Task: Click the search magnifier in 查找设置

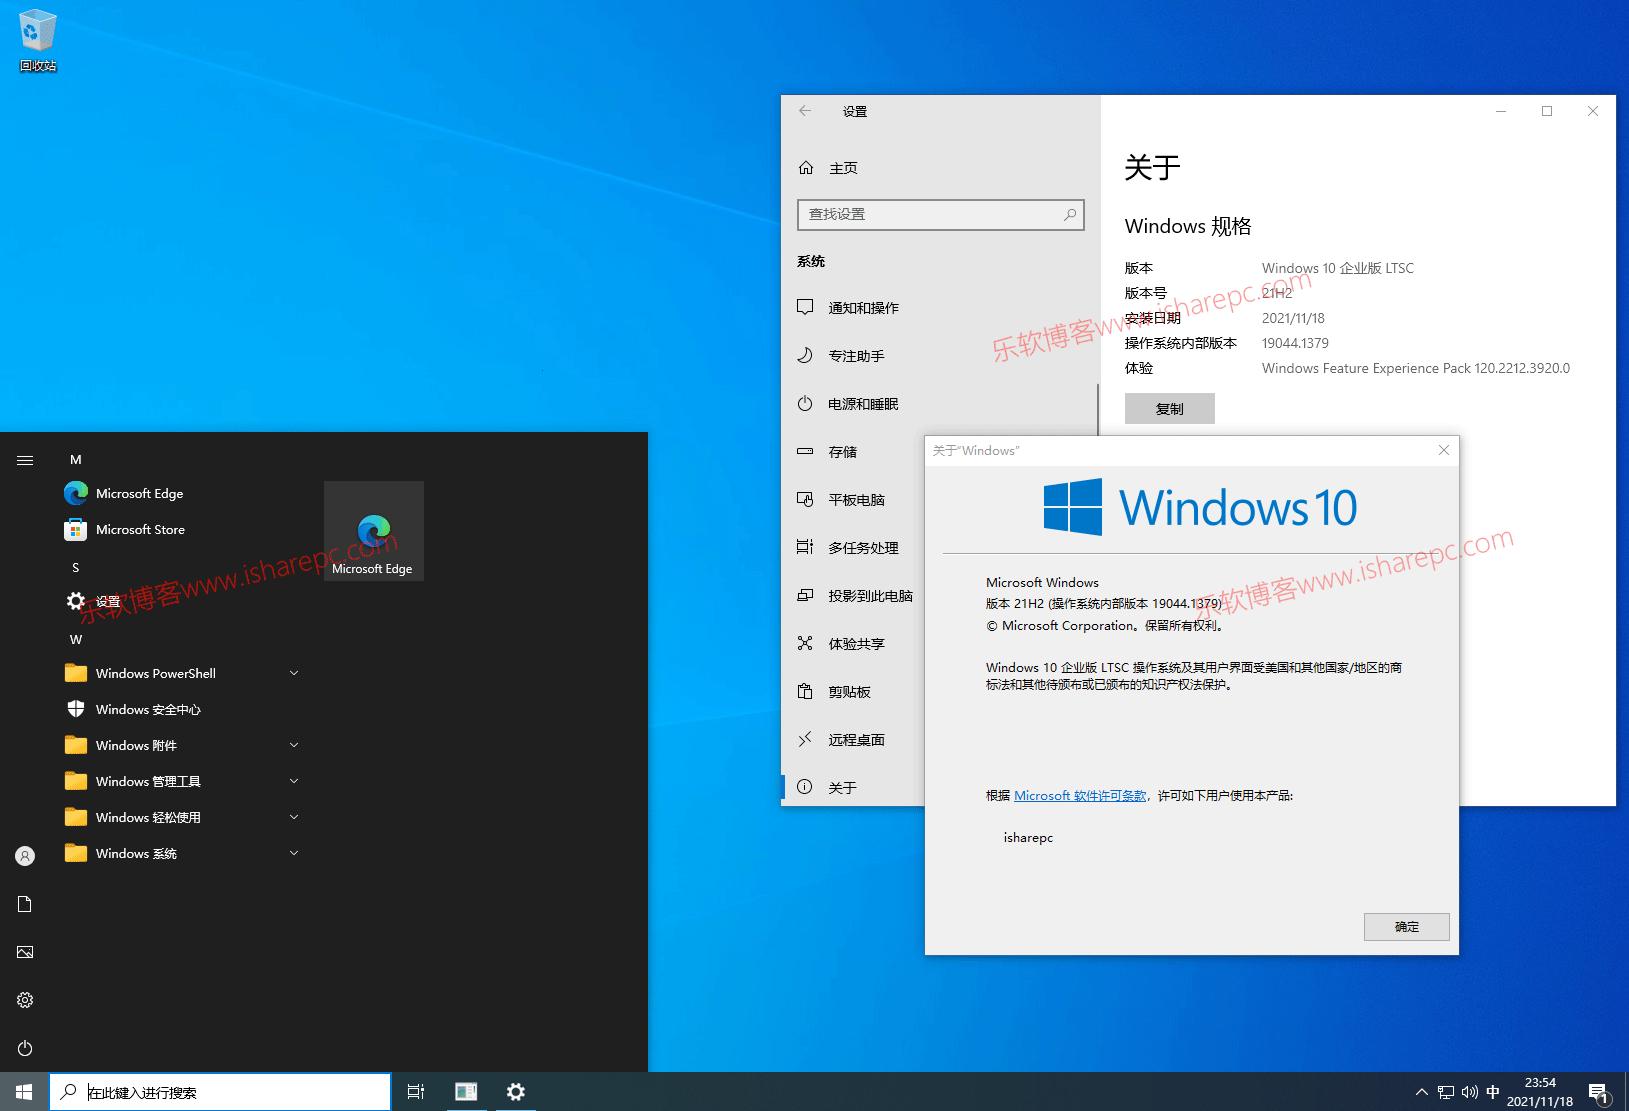Action: pyautogui.click(x=1070, y=214)
